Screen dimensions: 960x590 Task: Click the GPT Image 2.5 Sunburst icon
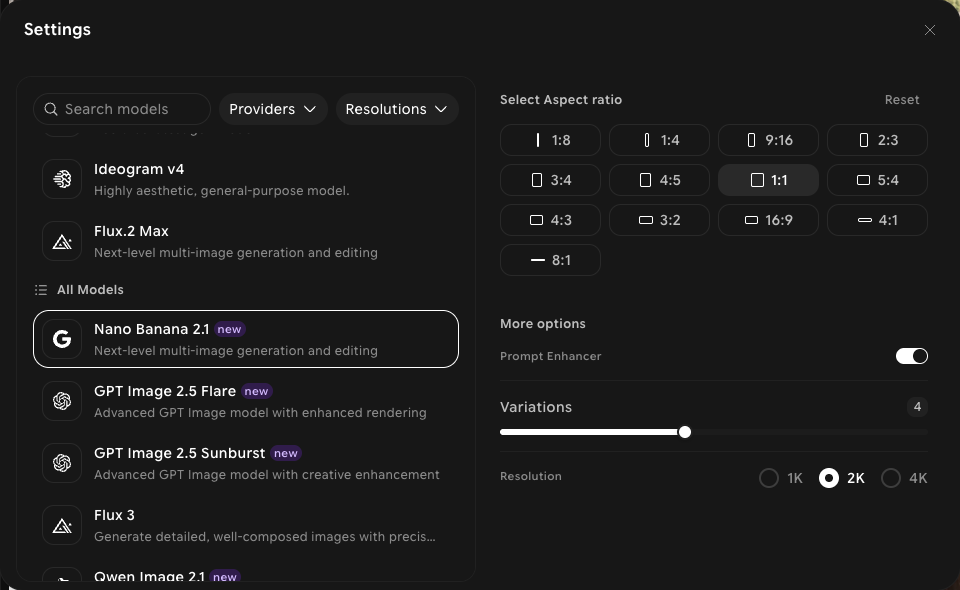pos(62,463)
